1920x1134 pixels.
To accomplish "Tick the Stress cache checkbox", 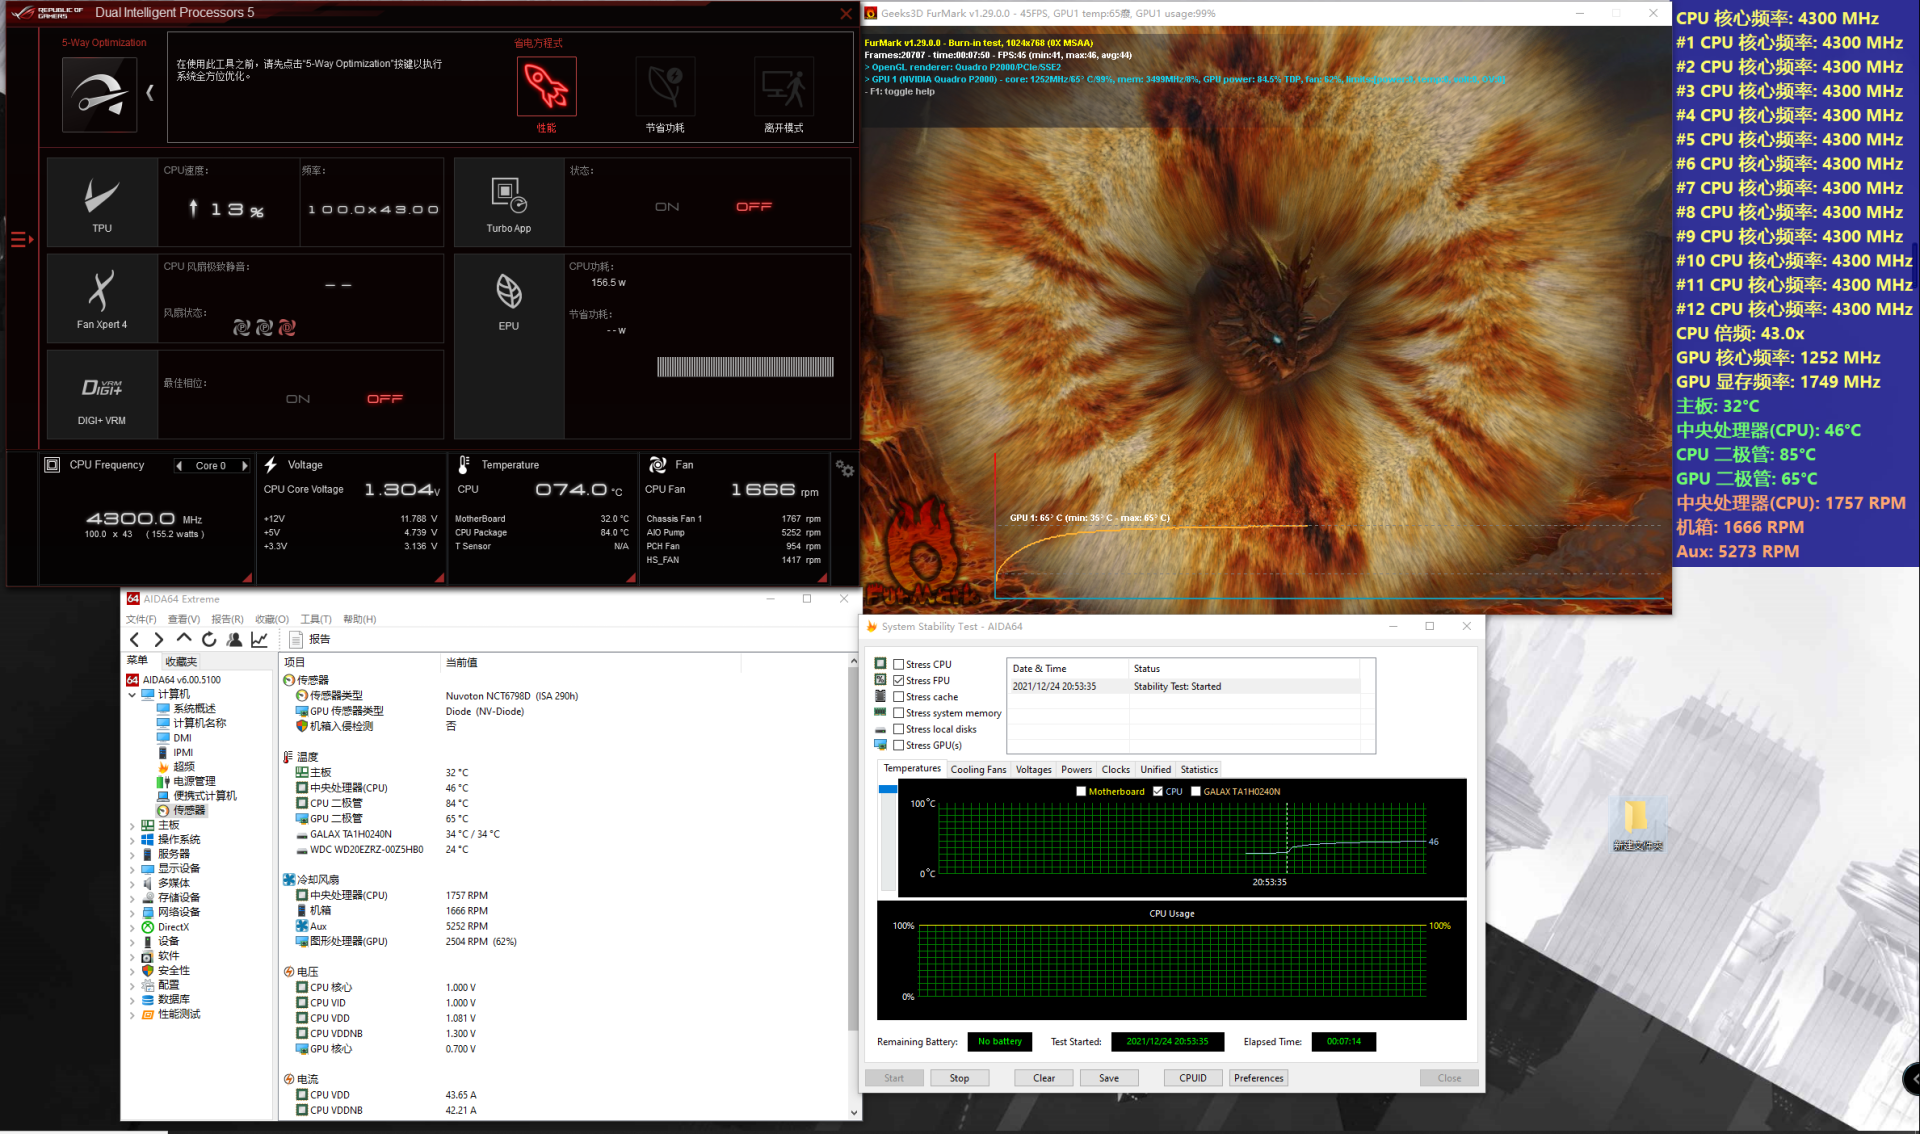I will (x=899, y=697).
